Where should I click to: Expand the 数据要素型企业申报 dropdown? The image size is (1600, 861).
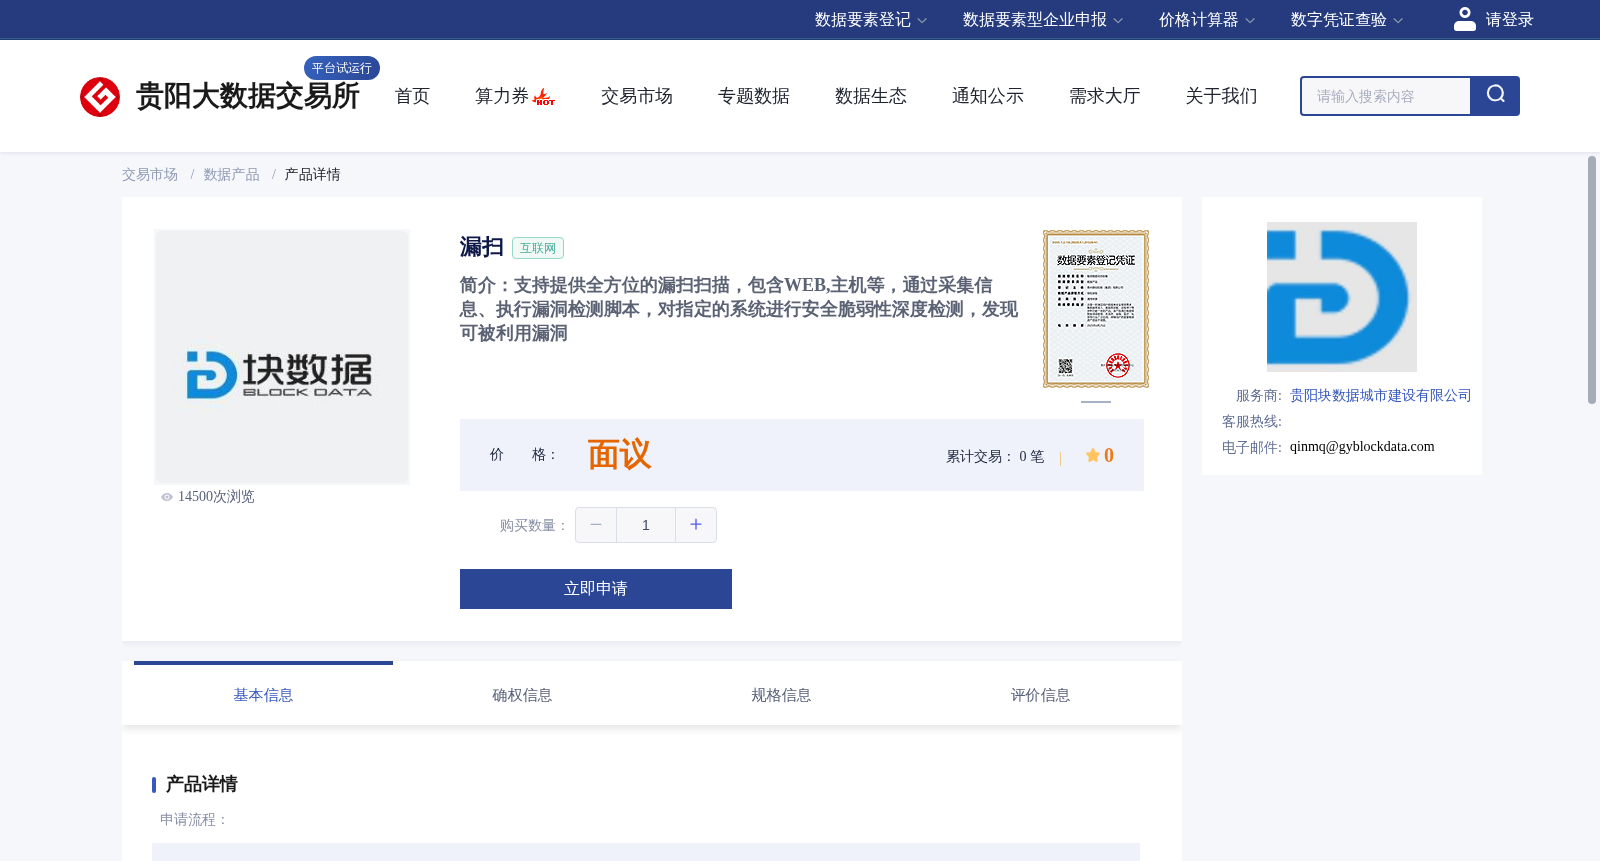pyautogui.click(x=1043, y=20)
